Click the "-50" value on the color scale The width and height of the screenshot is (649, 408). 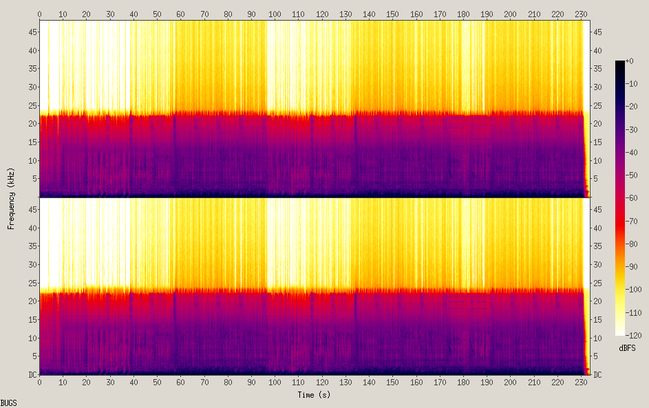pyautogui.click(x=633, y=175)
